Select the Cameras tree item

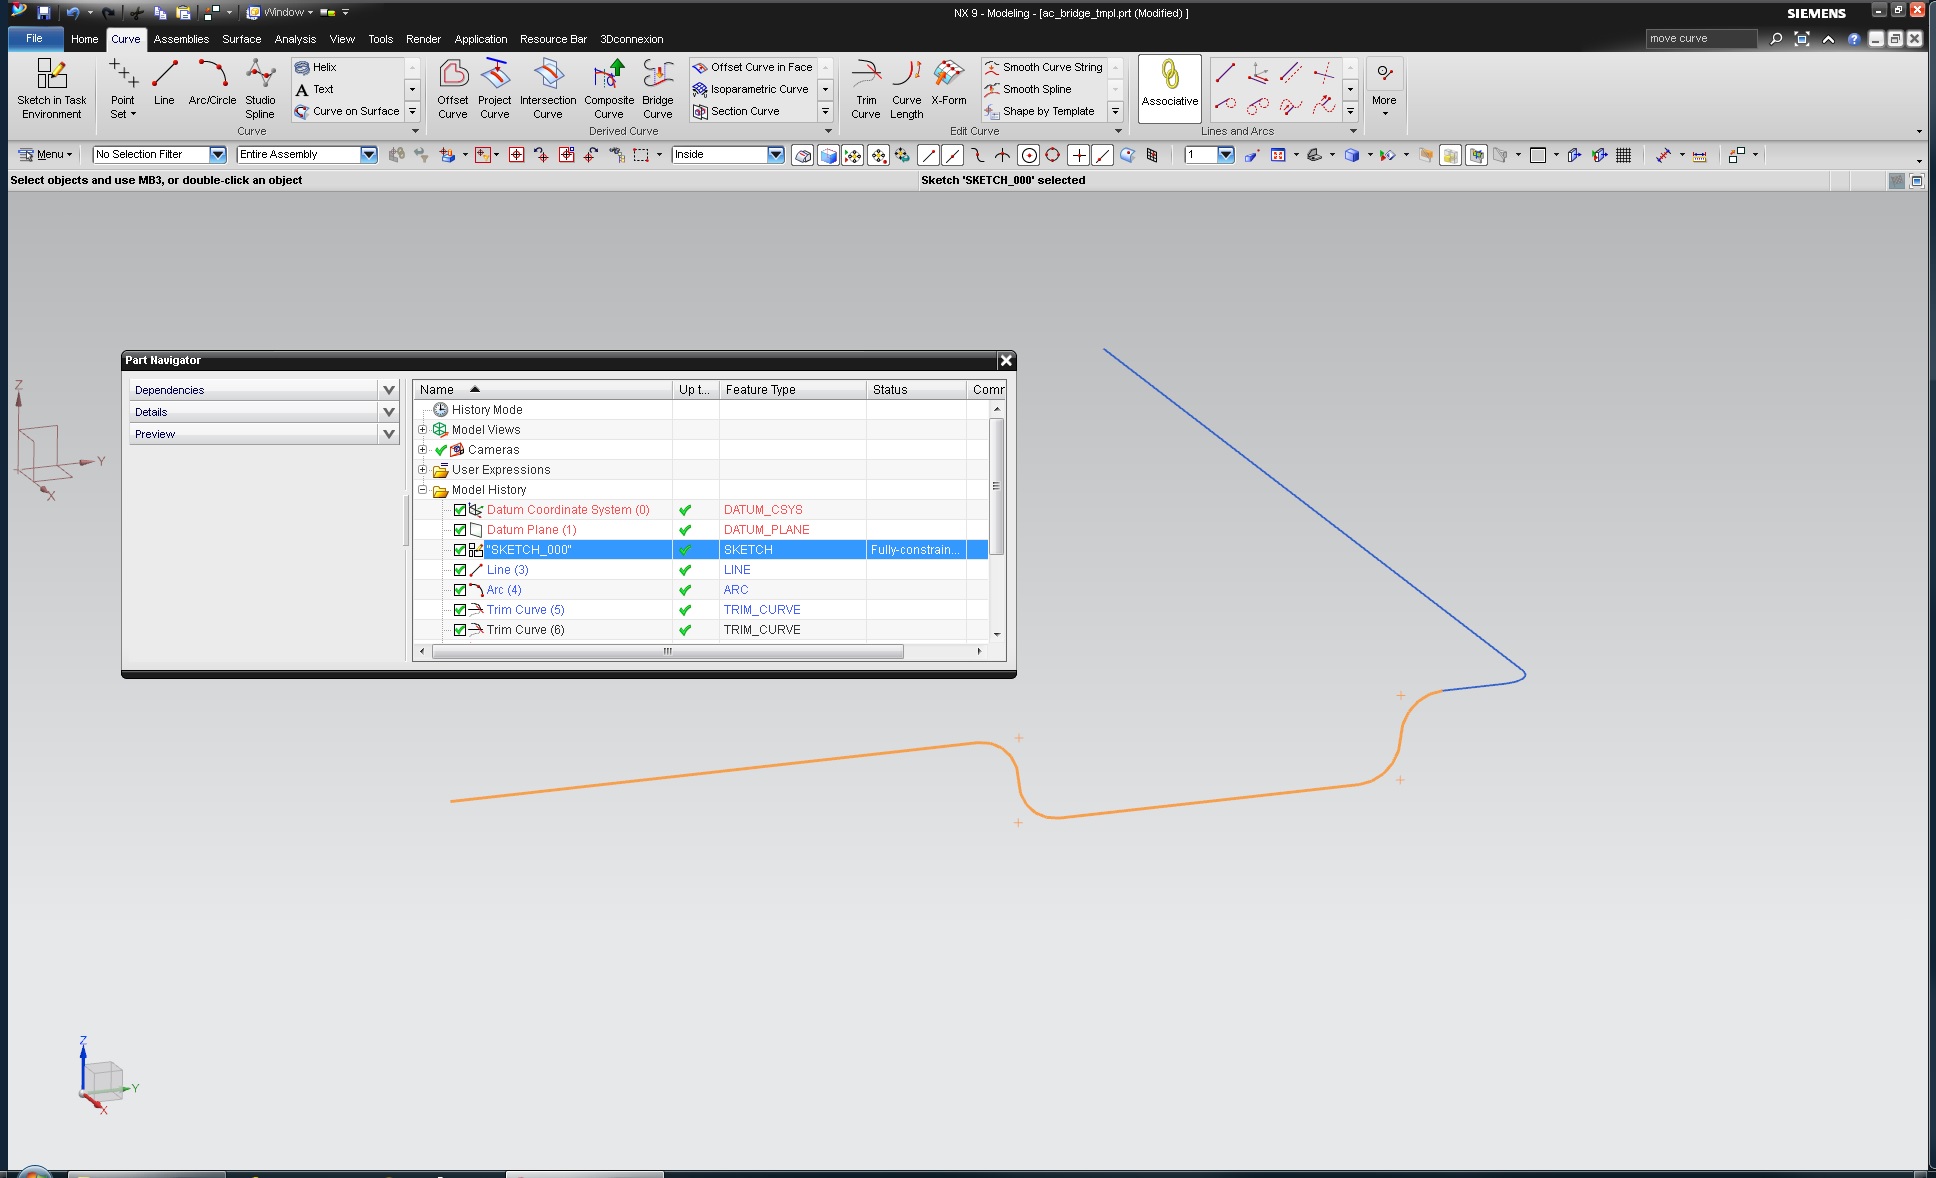(x=493, y=450)
